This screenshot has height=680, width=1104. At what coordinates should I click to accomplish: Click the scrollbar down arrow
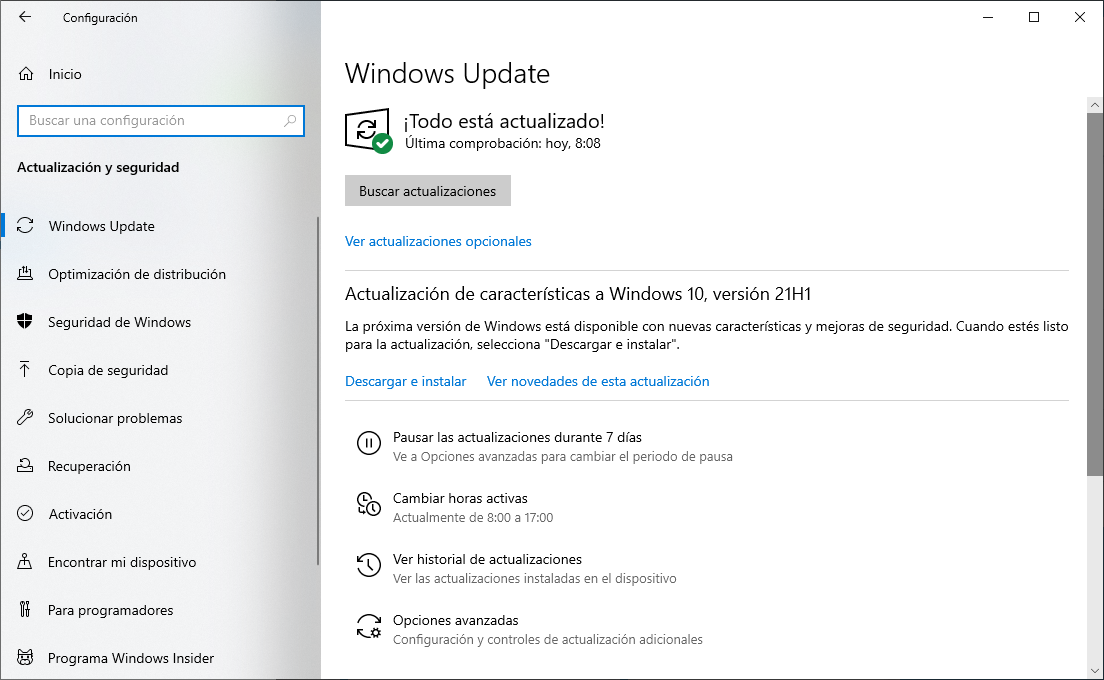tap(1094, 671)
